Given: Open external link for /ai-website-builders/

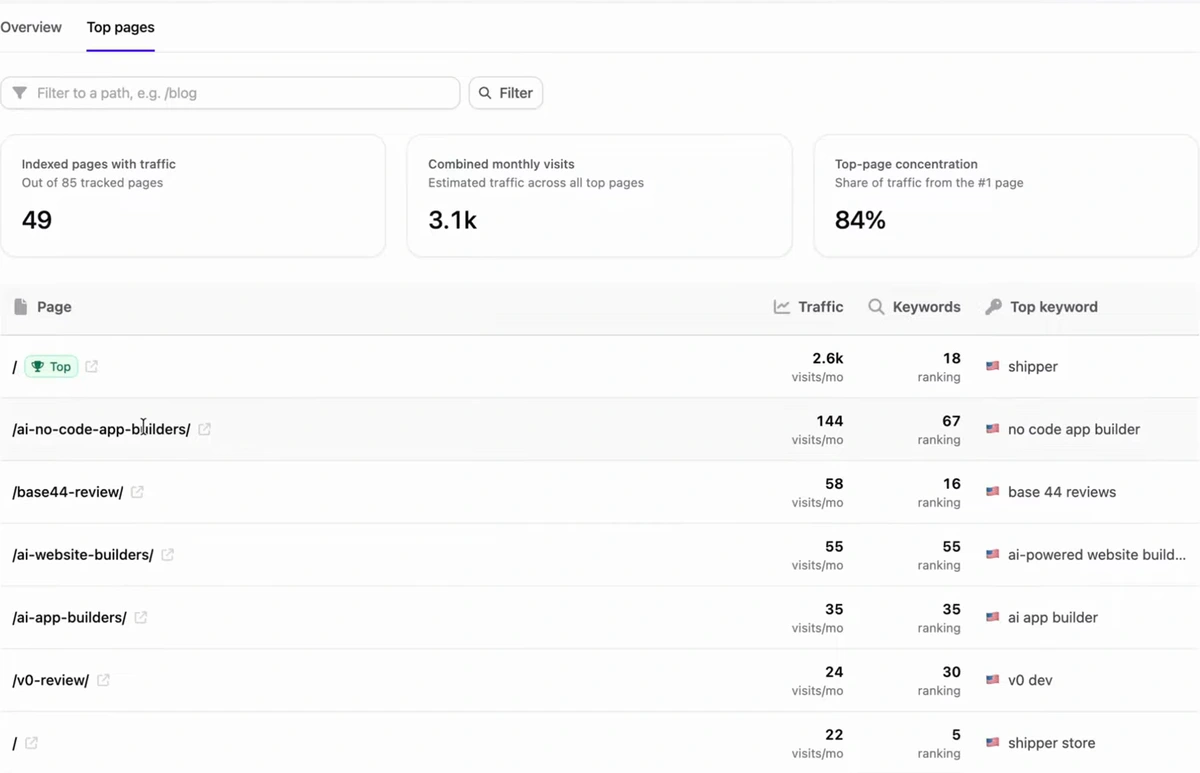Looking at the screenshot, I should click(x=167, y=555).
